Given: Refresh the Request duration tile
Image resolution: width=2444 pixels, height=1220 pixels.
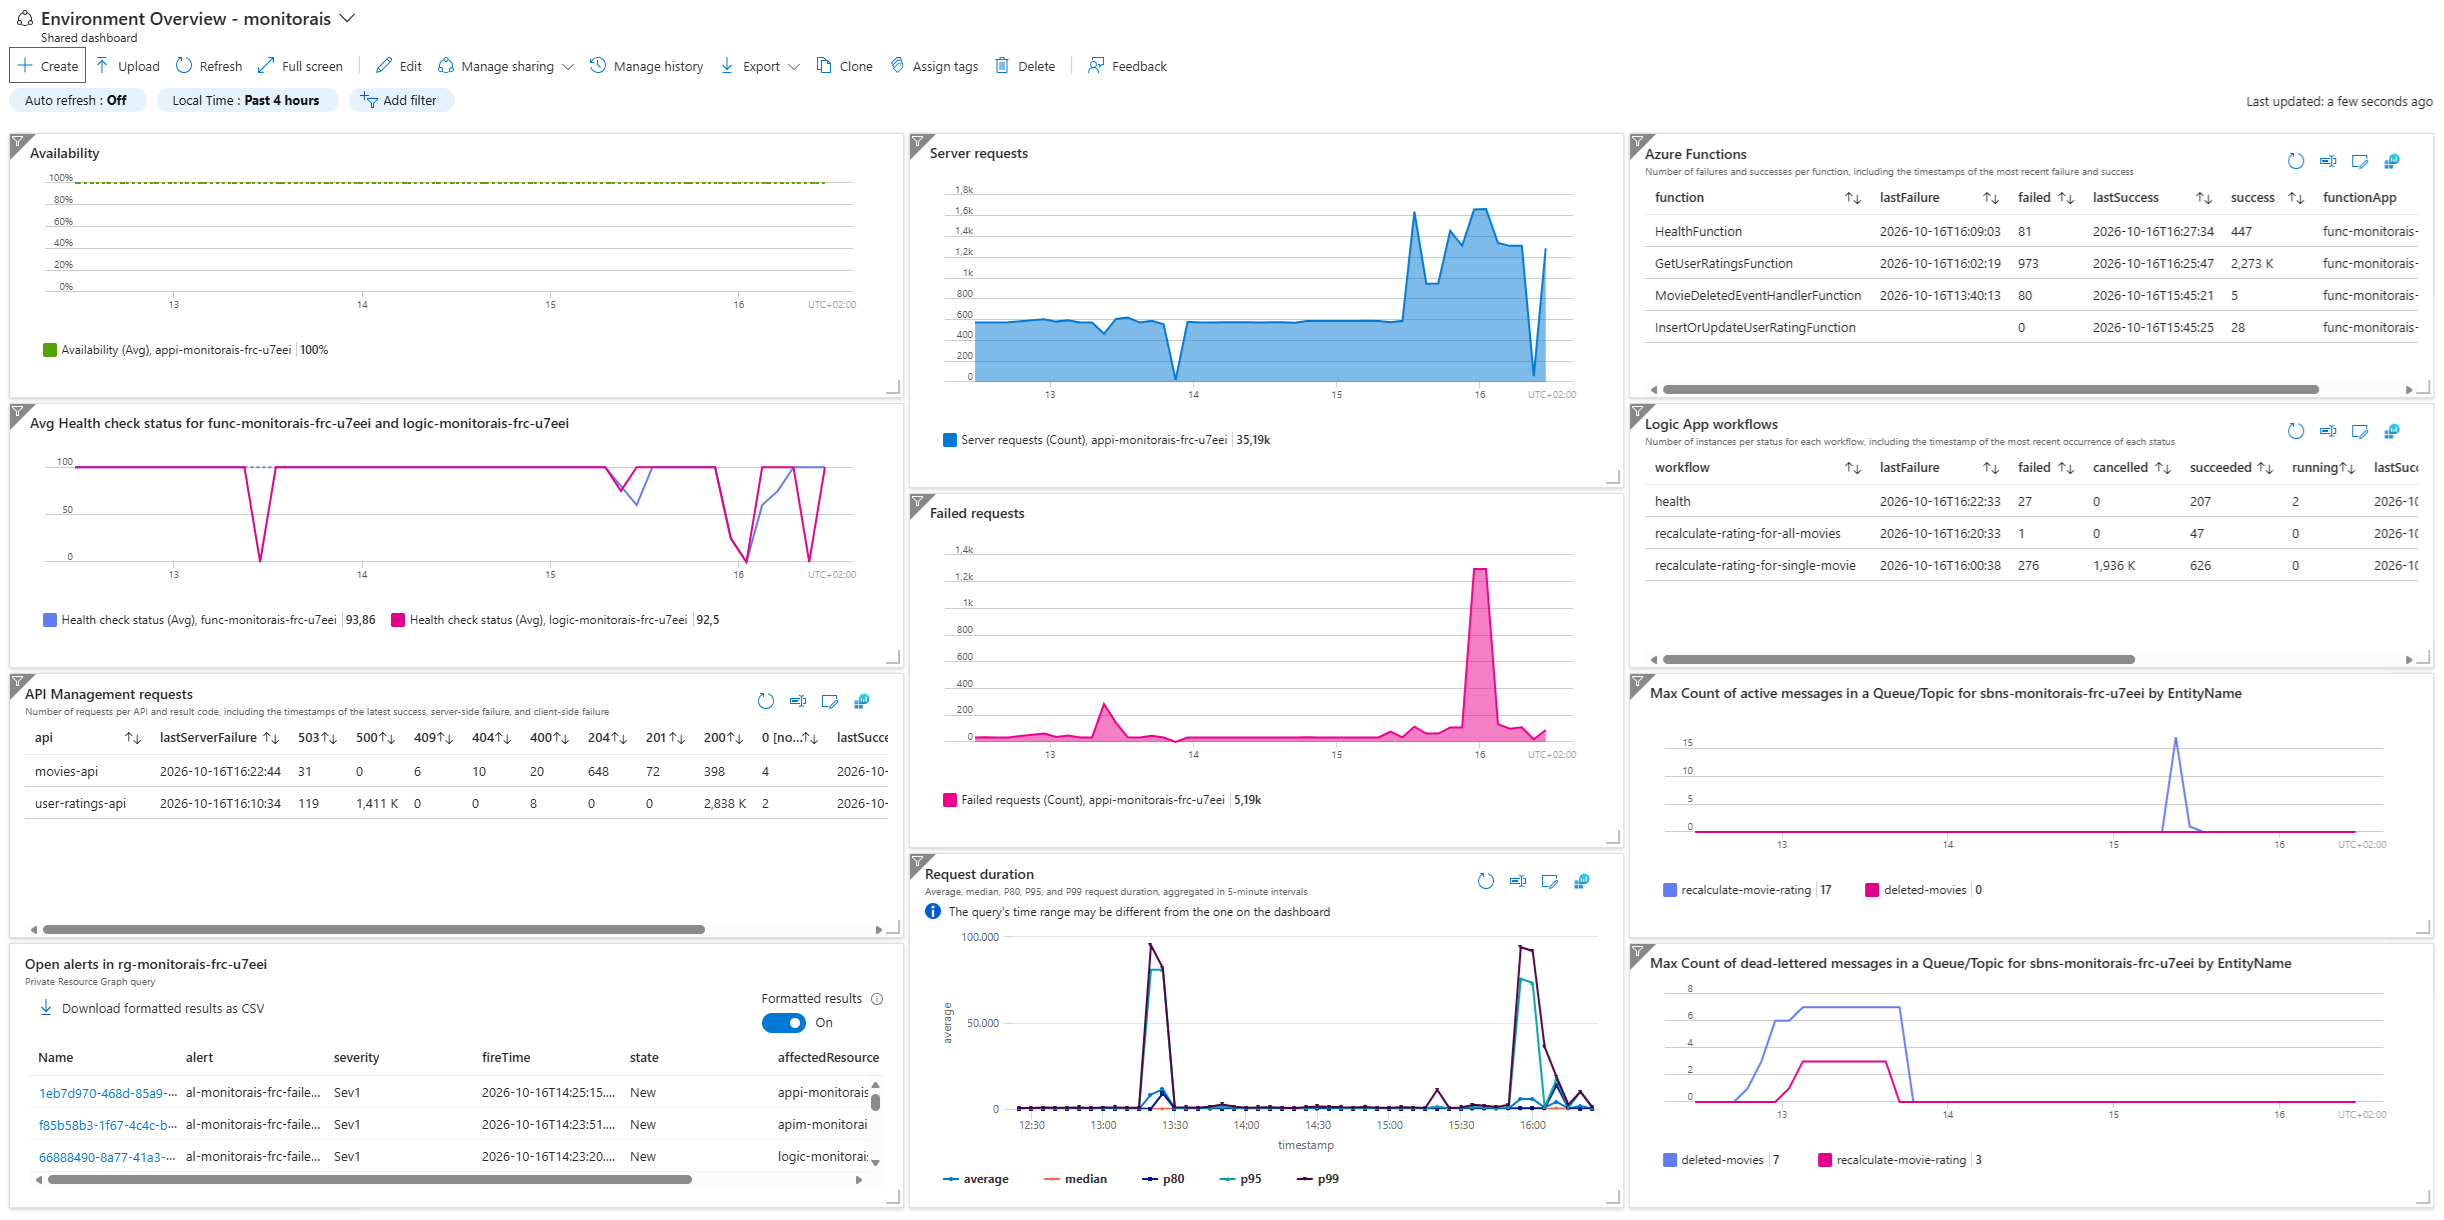Looking at the screenshot, I should coord(1486,881).
